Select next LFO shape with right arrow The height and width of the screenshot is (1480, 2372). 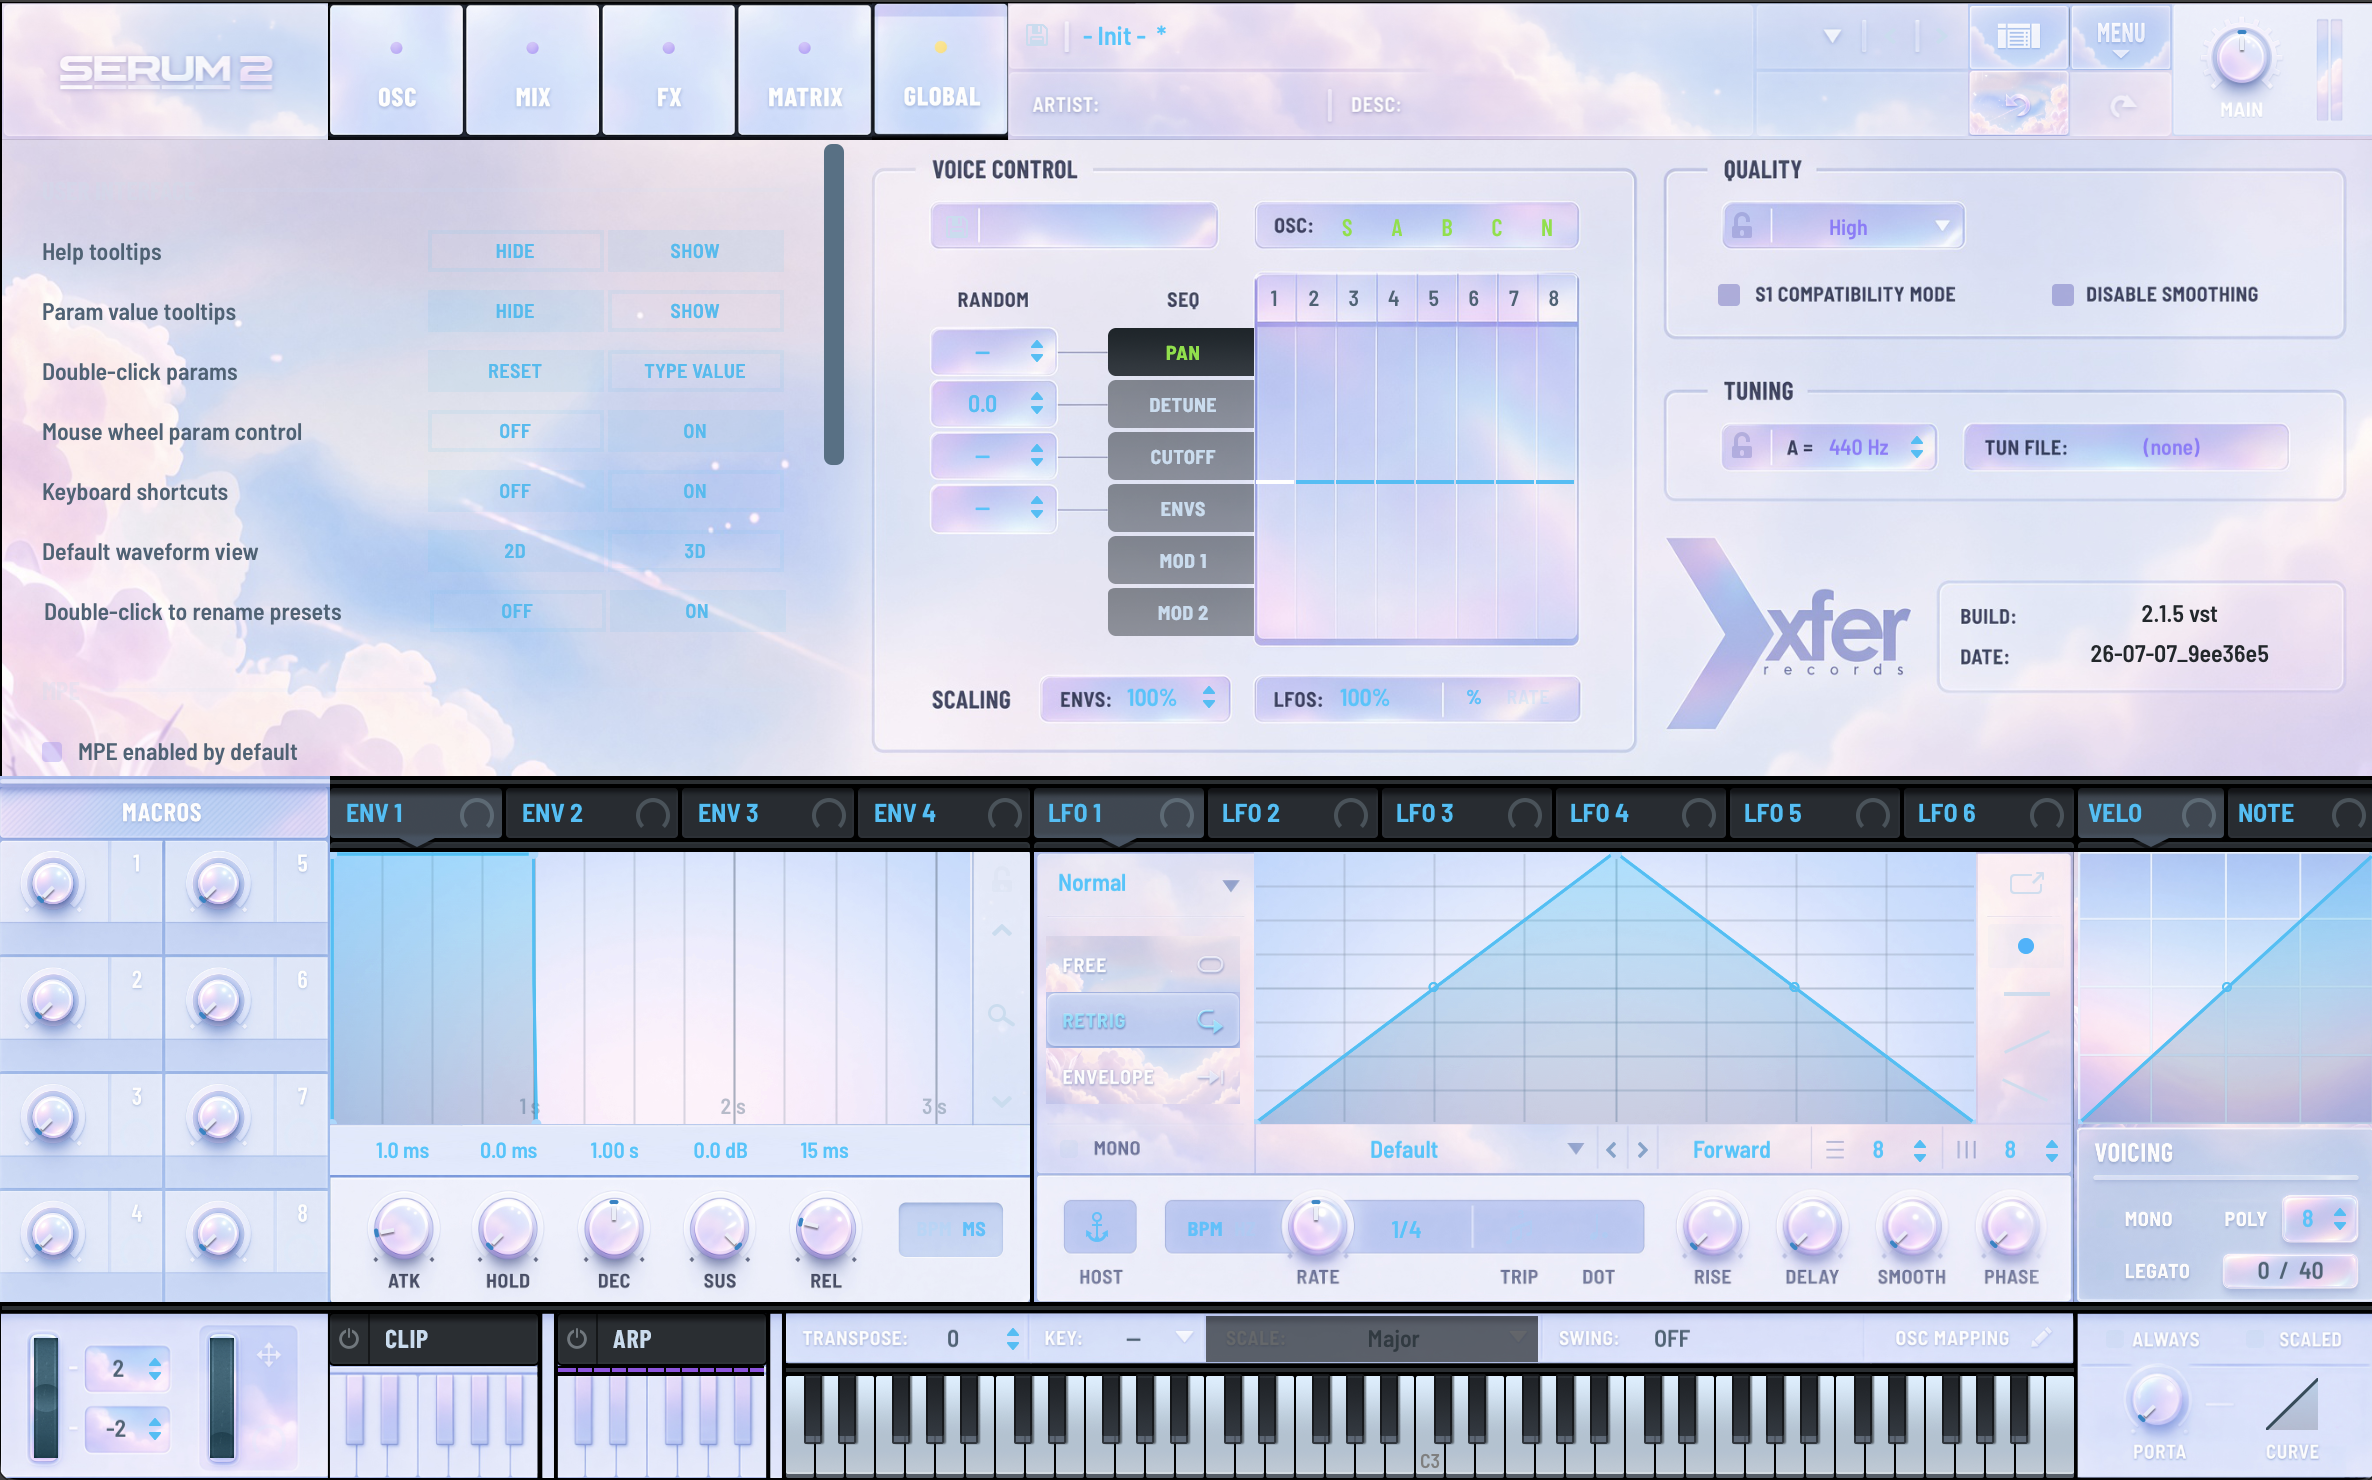1642,1150
